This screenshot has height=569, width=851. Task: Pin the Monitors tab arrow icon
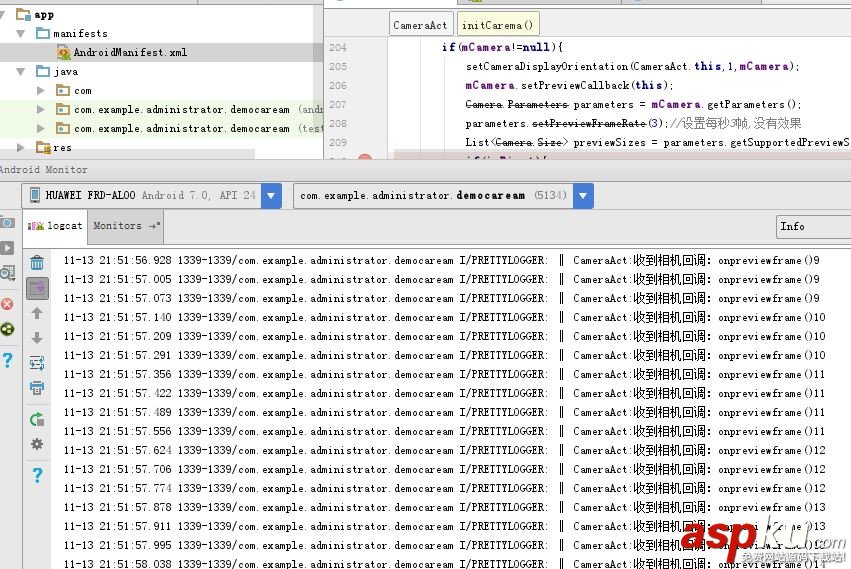point(155,225)
